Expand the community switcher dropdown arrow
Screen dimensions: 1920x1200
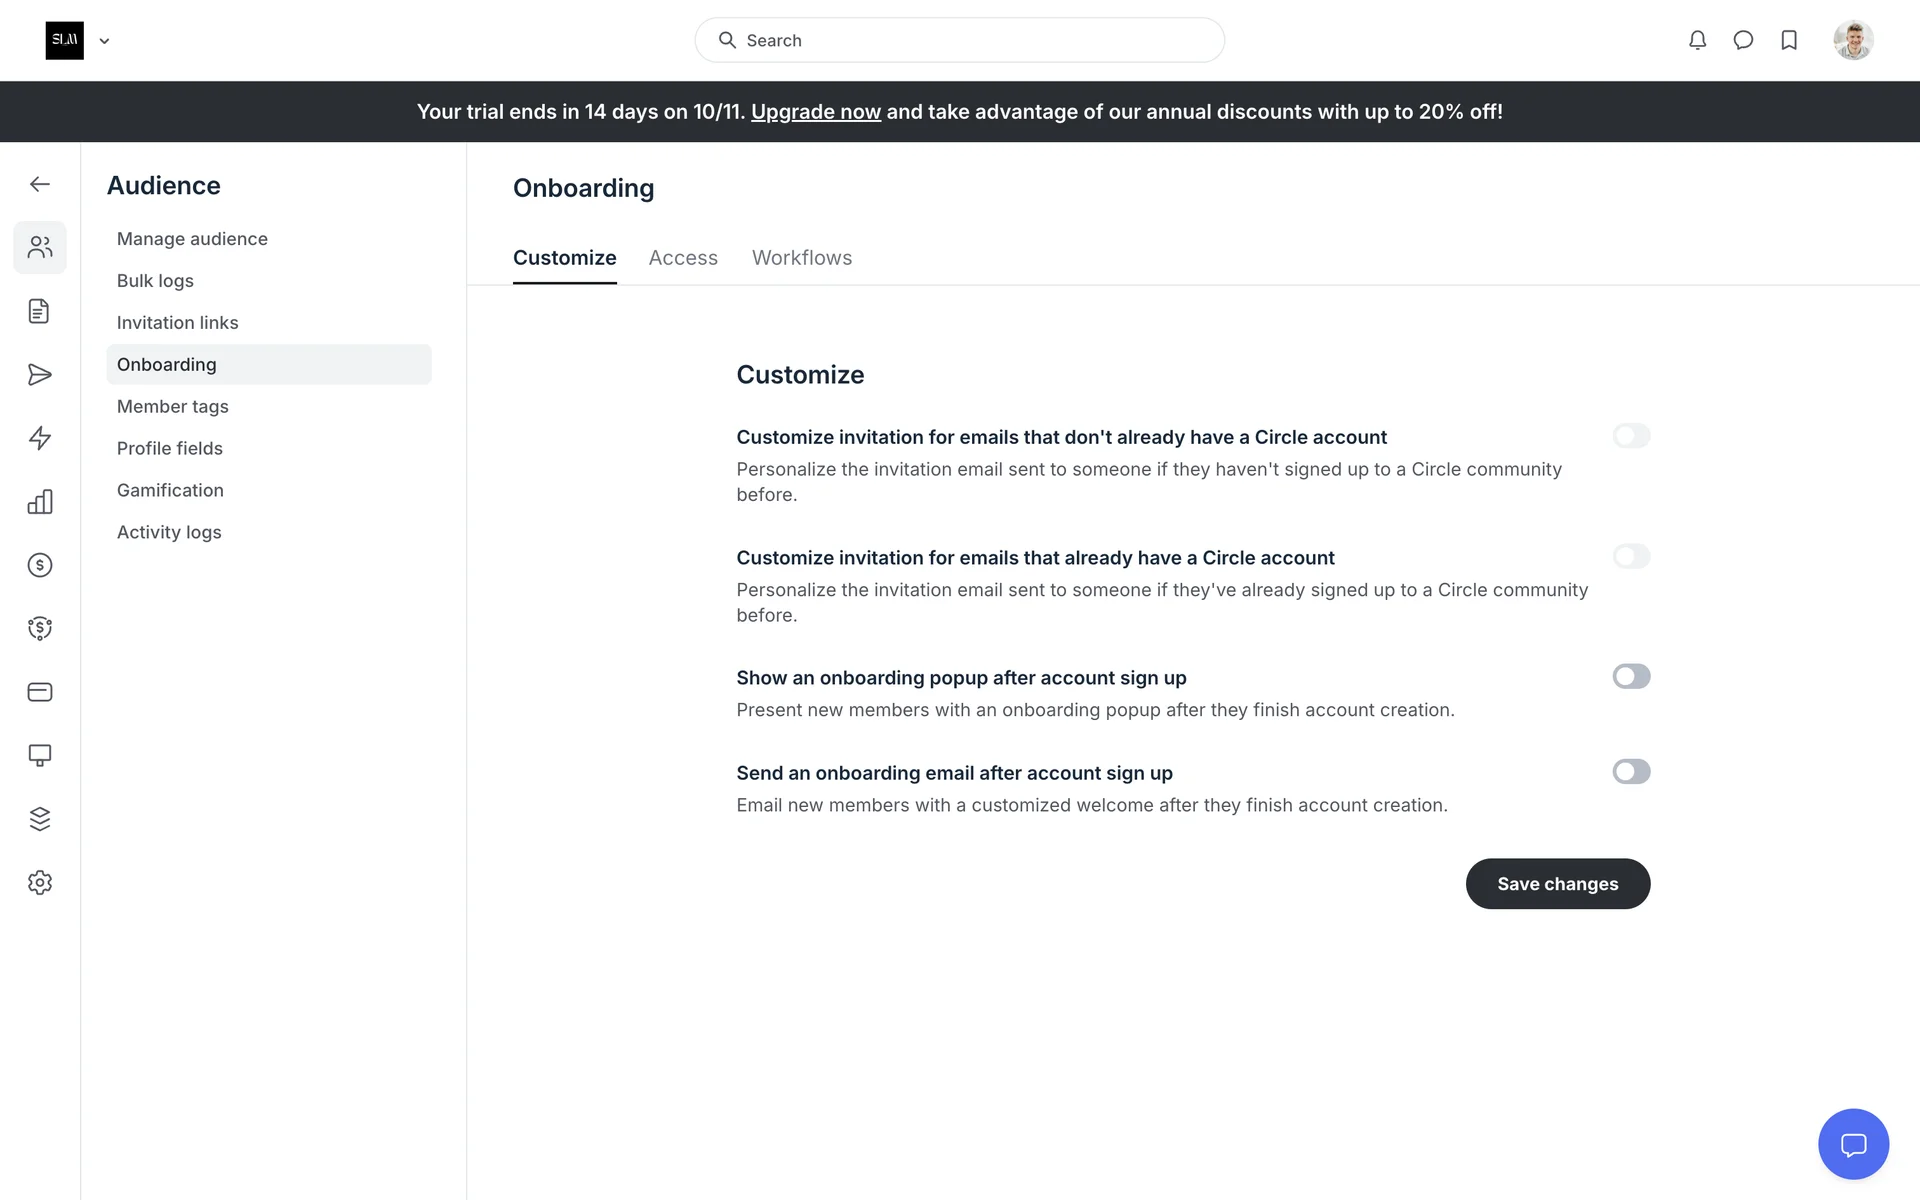click(x=104, y=41)
